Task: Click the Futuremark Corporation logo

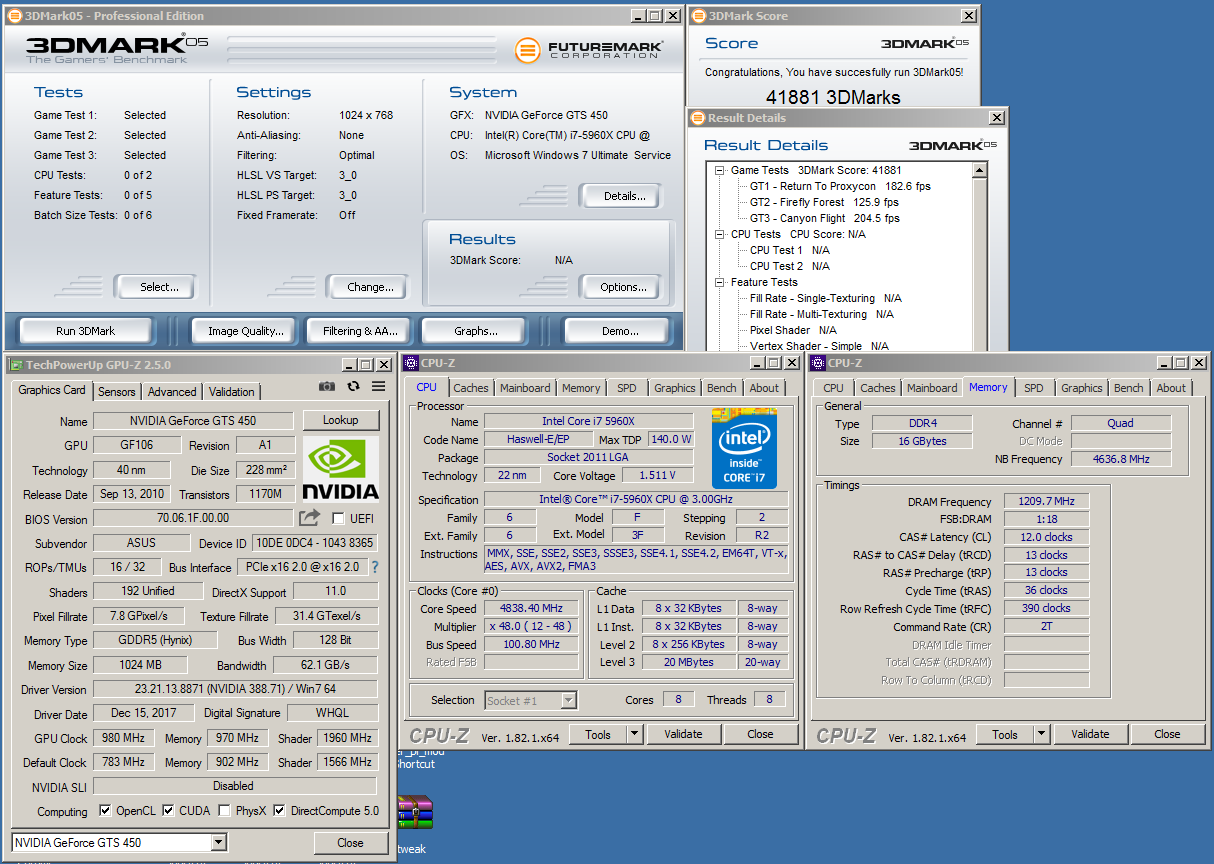Action: (x=588, y=49)
